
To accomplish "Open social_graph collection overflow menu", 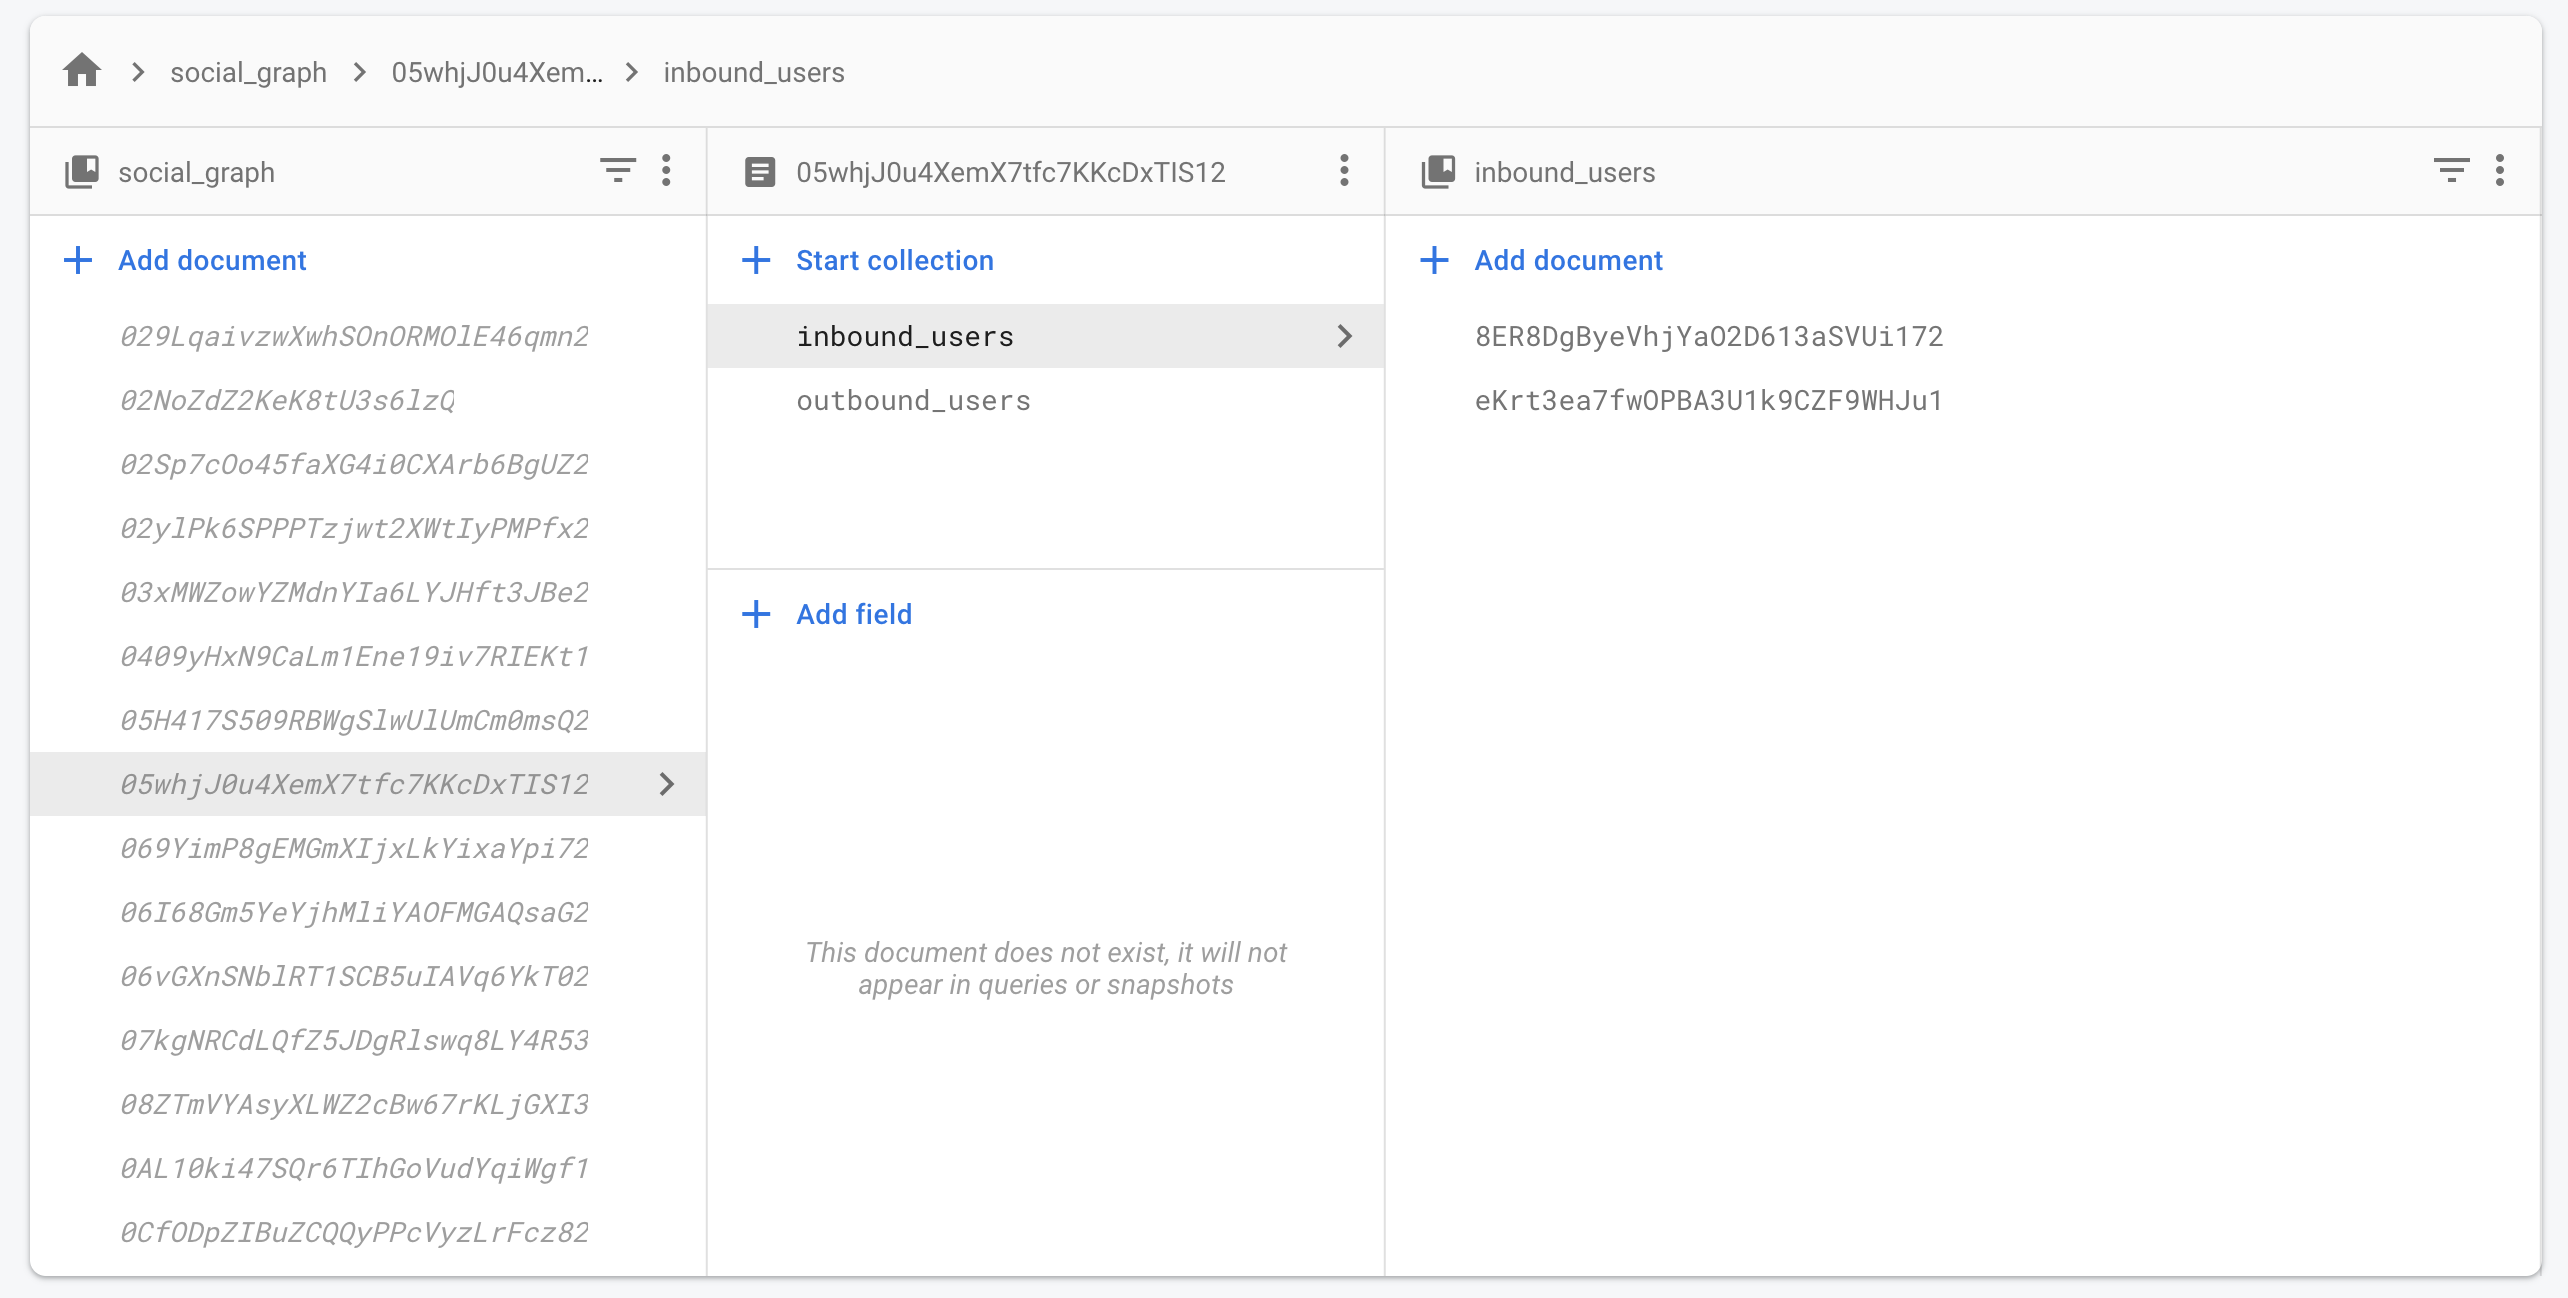I will point(666,171).
